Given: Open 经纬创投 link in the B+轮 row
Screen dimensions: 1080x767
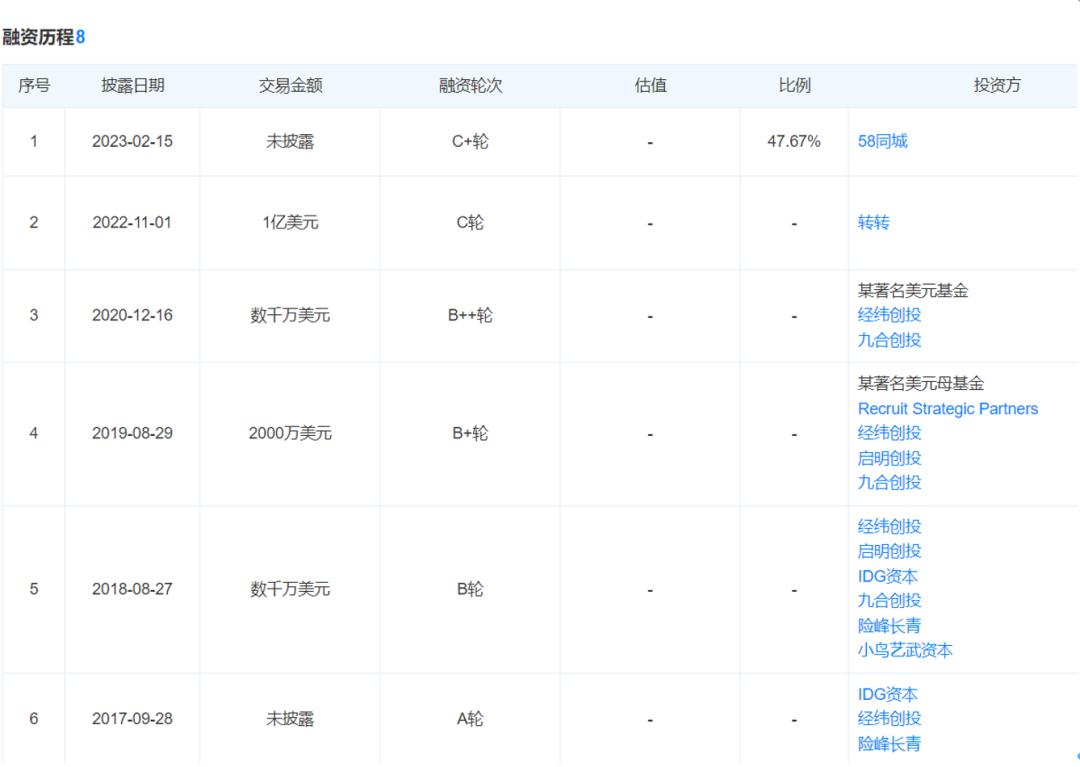Looking at the screenshot, I should (x=889, y=433).
